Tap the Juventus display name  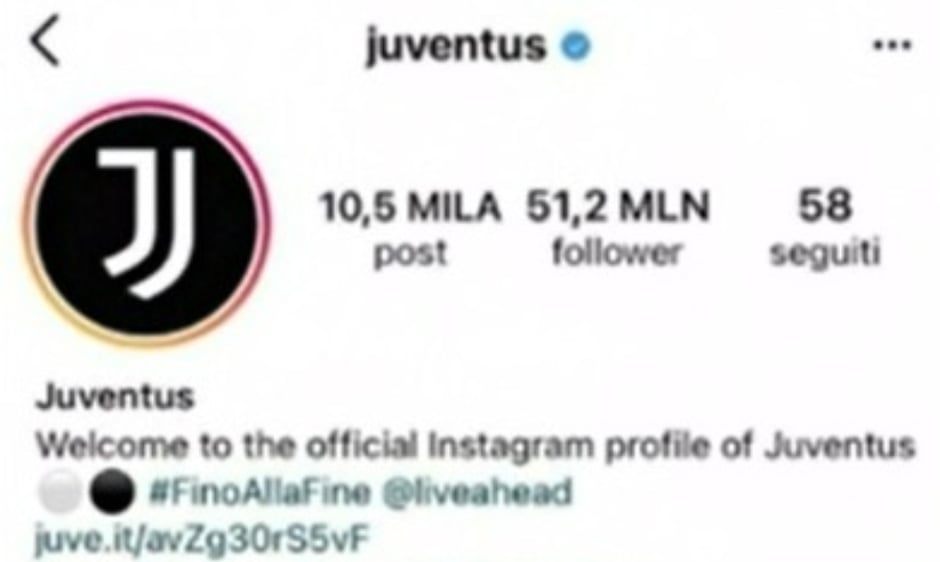[x=116, y=396]
